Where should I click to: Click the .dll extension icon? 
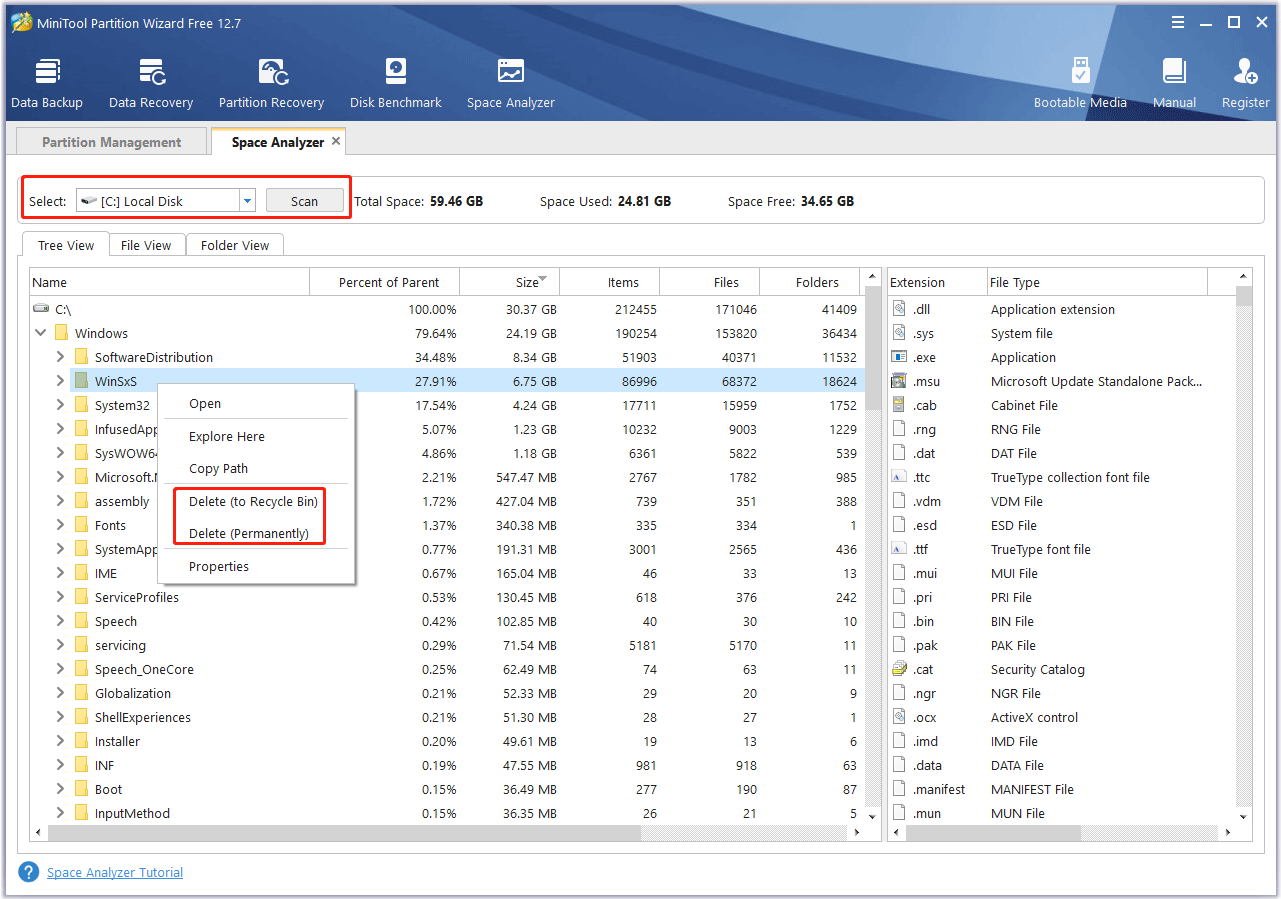coord(899,309)
